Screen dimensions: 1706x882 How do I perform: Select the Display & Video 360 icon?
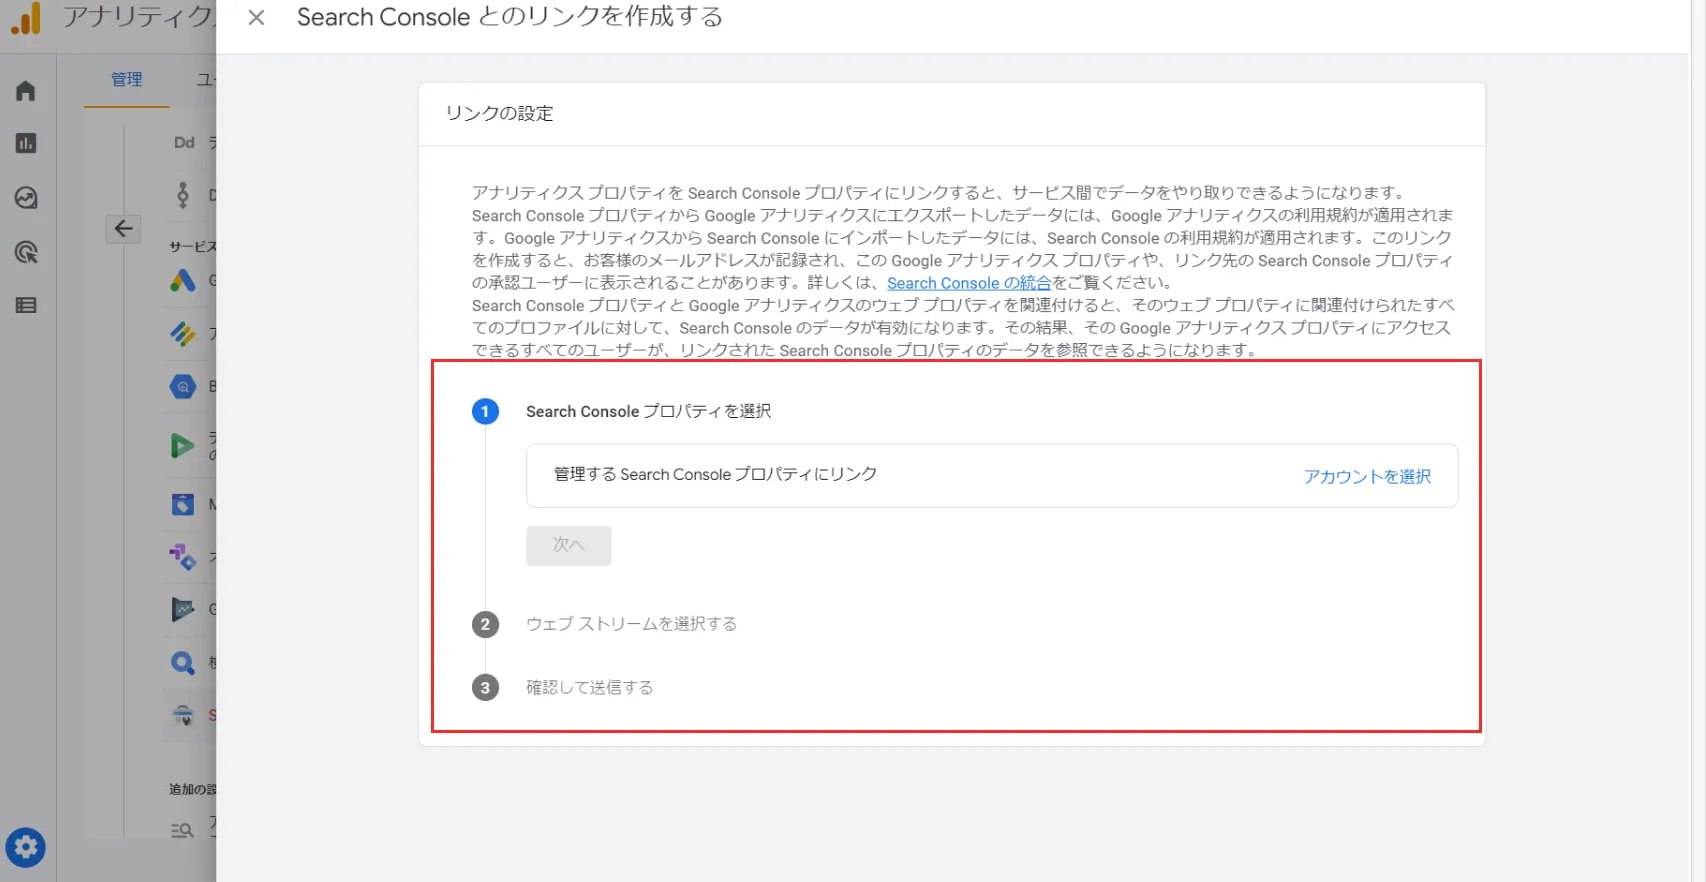coord(182,445)
